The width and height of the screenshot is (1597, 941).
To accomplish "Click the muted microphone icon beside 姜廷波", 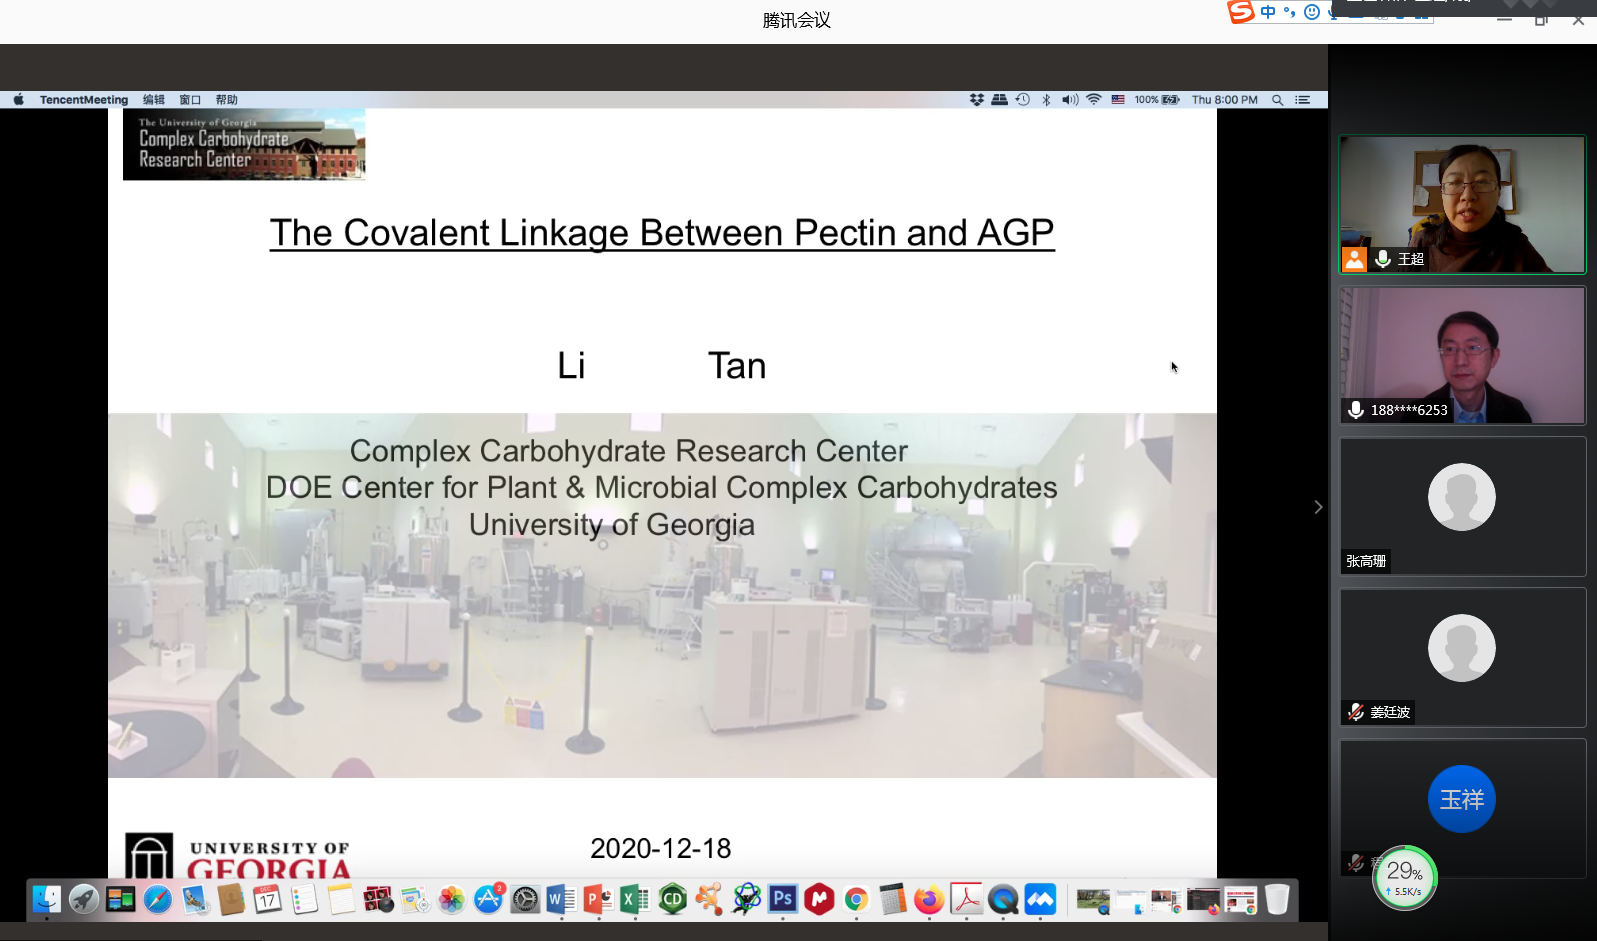I will (x=1356, y=712).
